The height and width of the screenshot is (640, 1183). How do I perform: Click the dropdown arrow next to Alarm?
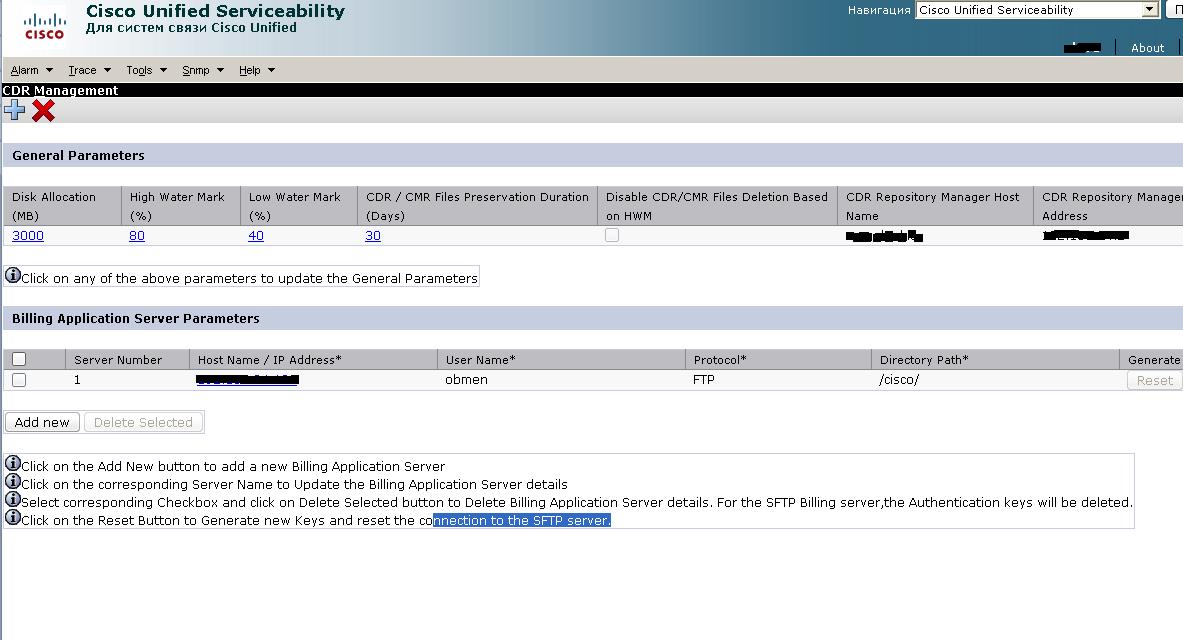point(49,70)
